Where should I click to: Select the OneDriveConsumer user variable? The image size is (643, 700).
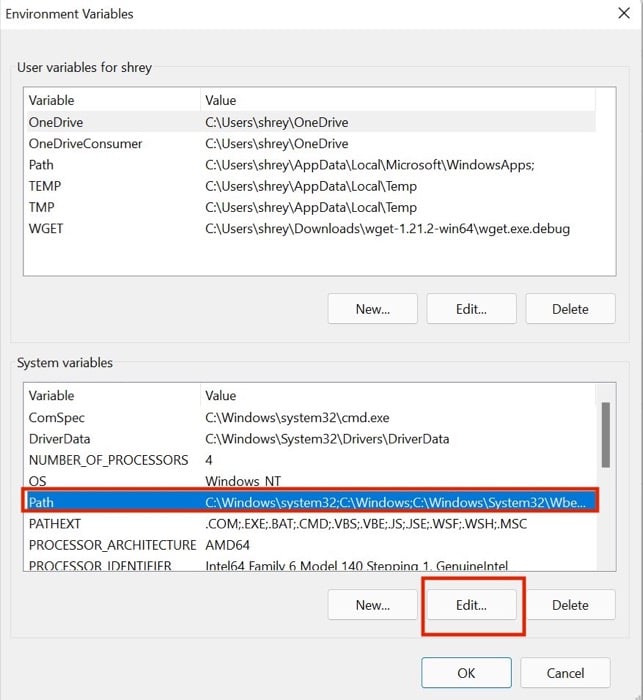[x=311, y=143]
